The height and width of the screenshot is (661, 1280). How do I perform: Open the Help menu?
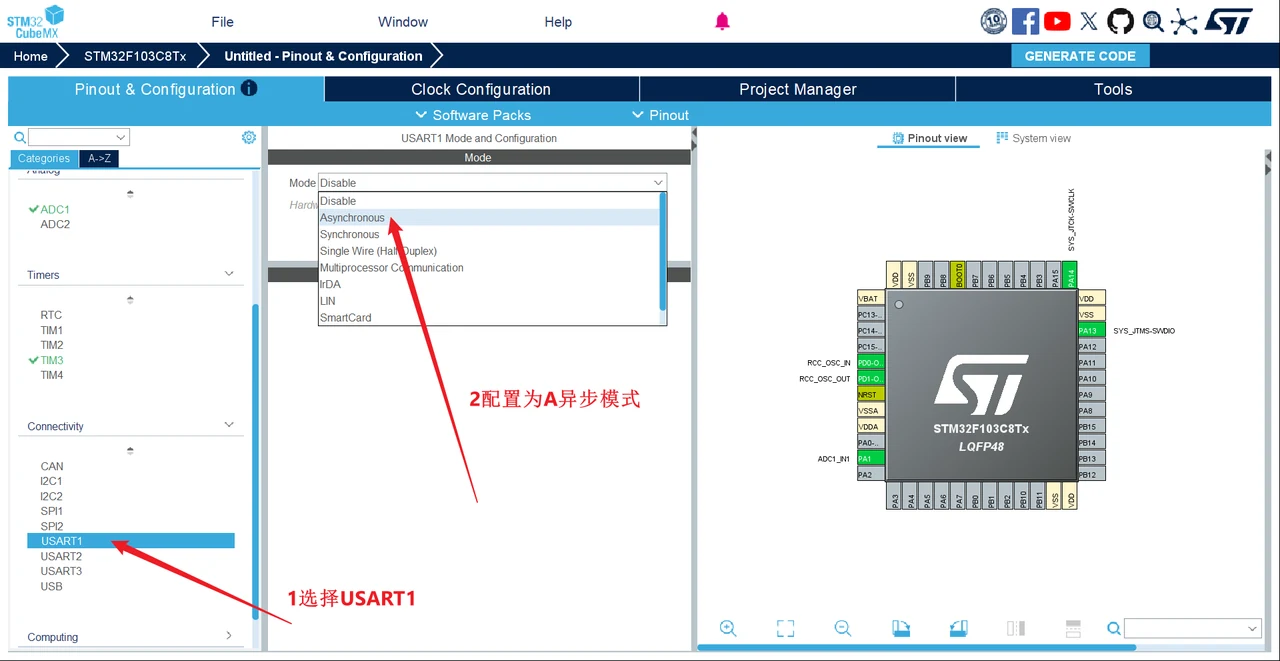(558, 22)
